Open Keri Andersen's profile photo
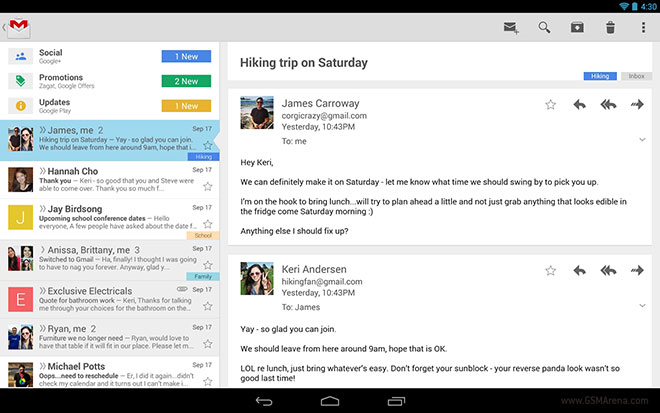660x413 pixels. (257, 278)
